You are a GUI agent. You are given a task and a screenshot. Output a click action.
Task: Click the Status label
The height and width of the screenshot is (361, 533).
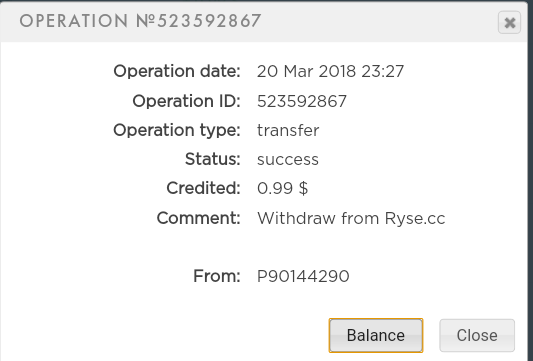click(x=213, y=159)
